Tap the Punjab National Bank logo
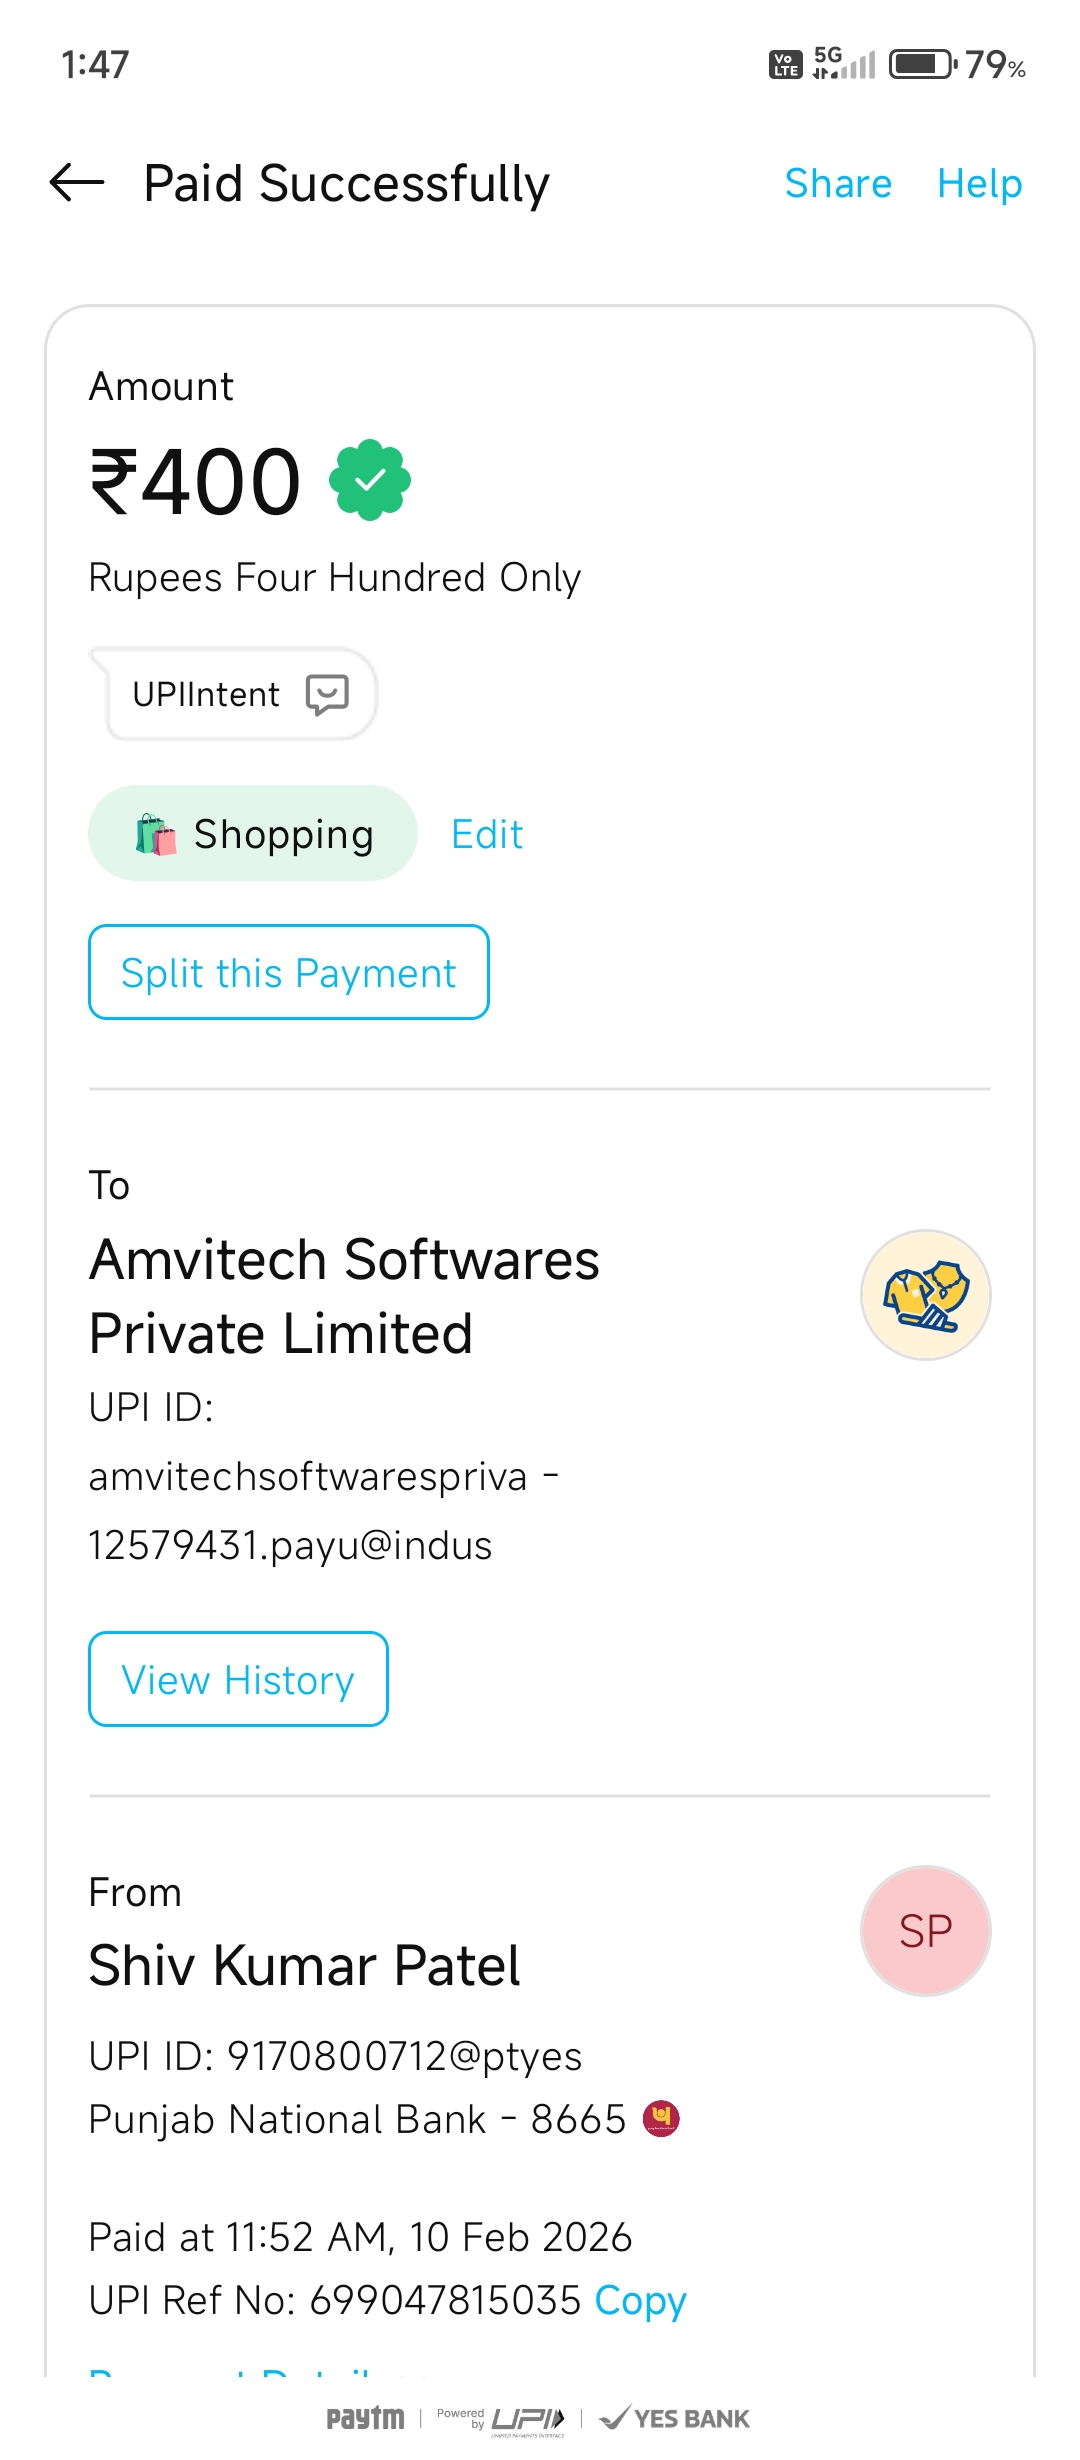 pyautogui.click(x=661, y=2118)
